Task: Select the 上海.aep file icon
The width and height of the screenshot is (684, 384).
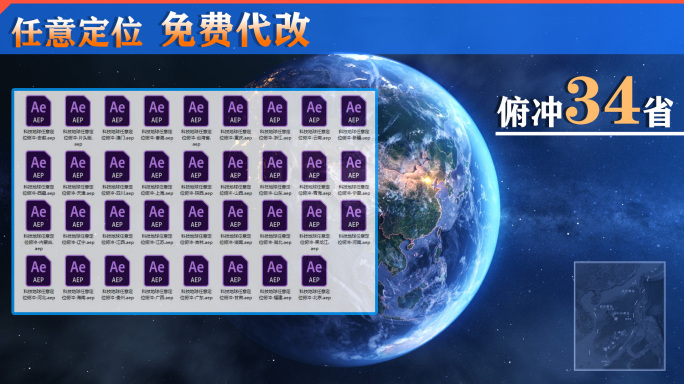Action: [x=157, y=167]
